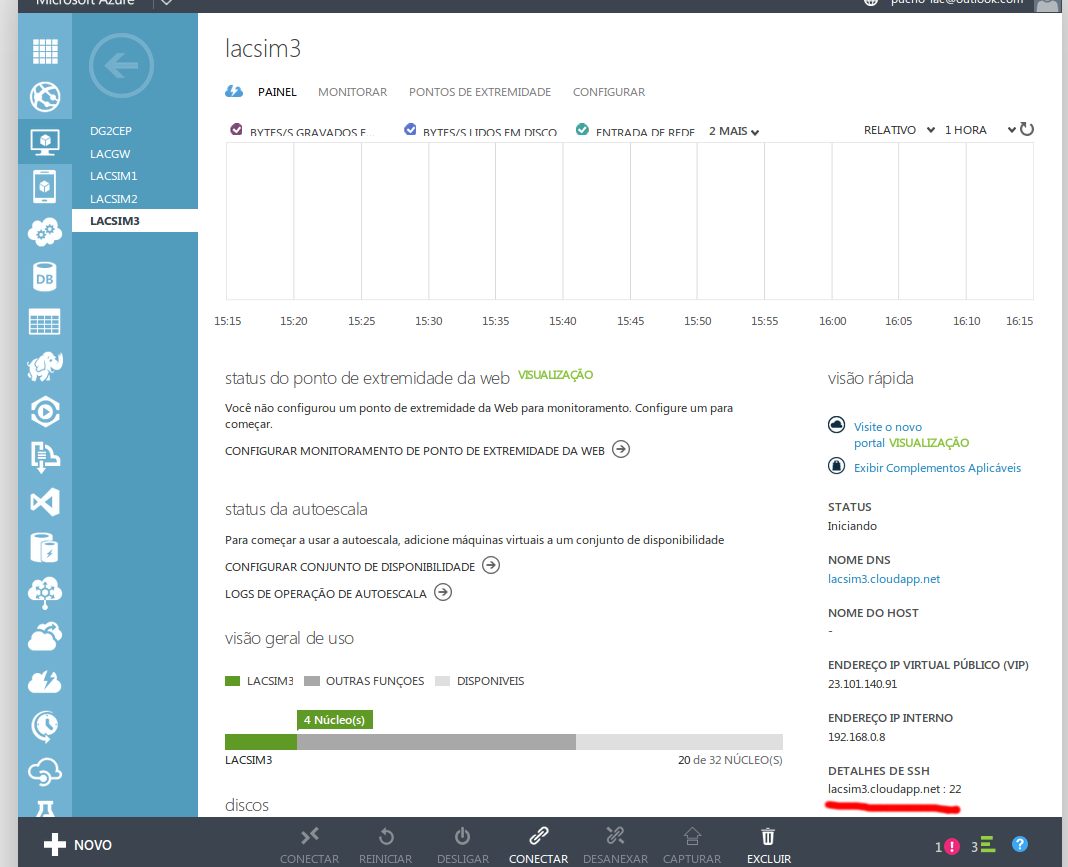Click the Excluir trash icon
The height and width of the screenshot is (867, 1068).
pyautogui.click(x=768, y=837)
